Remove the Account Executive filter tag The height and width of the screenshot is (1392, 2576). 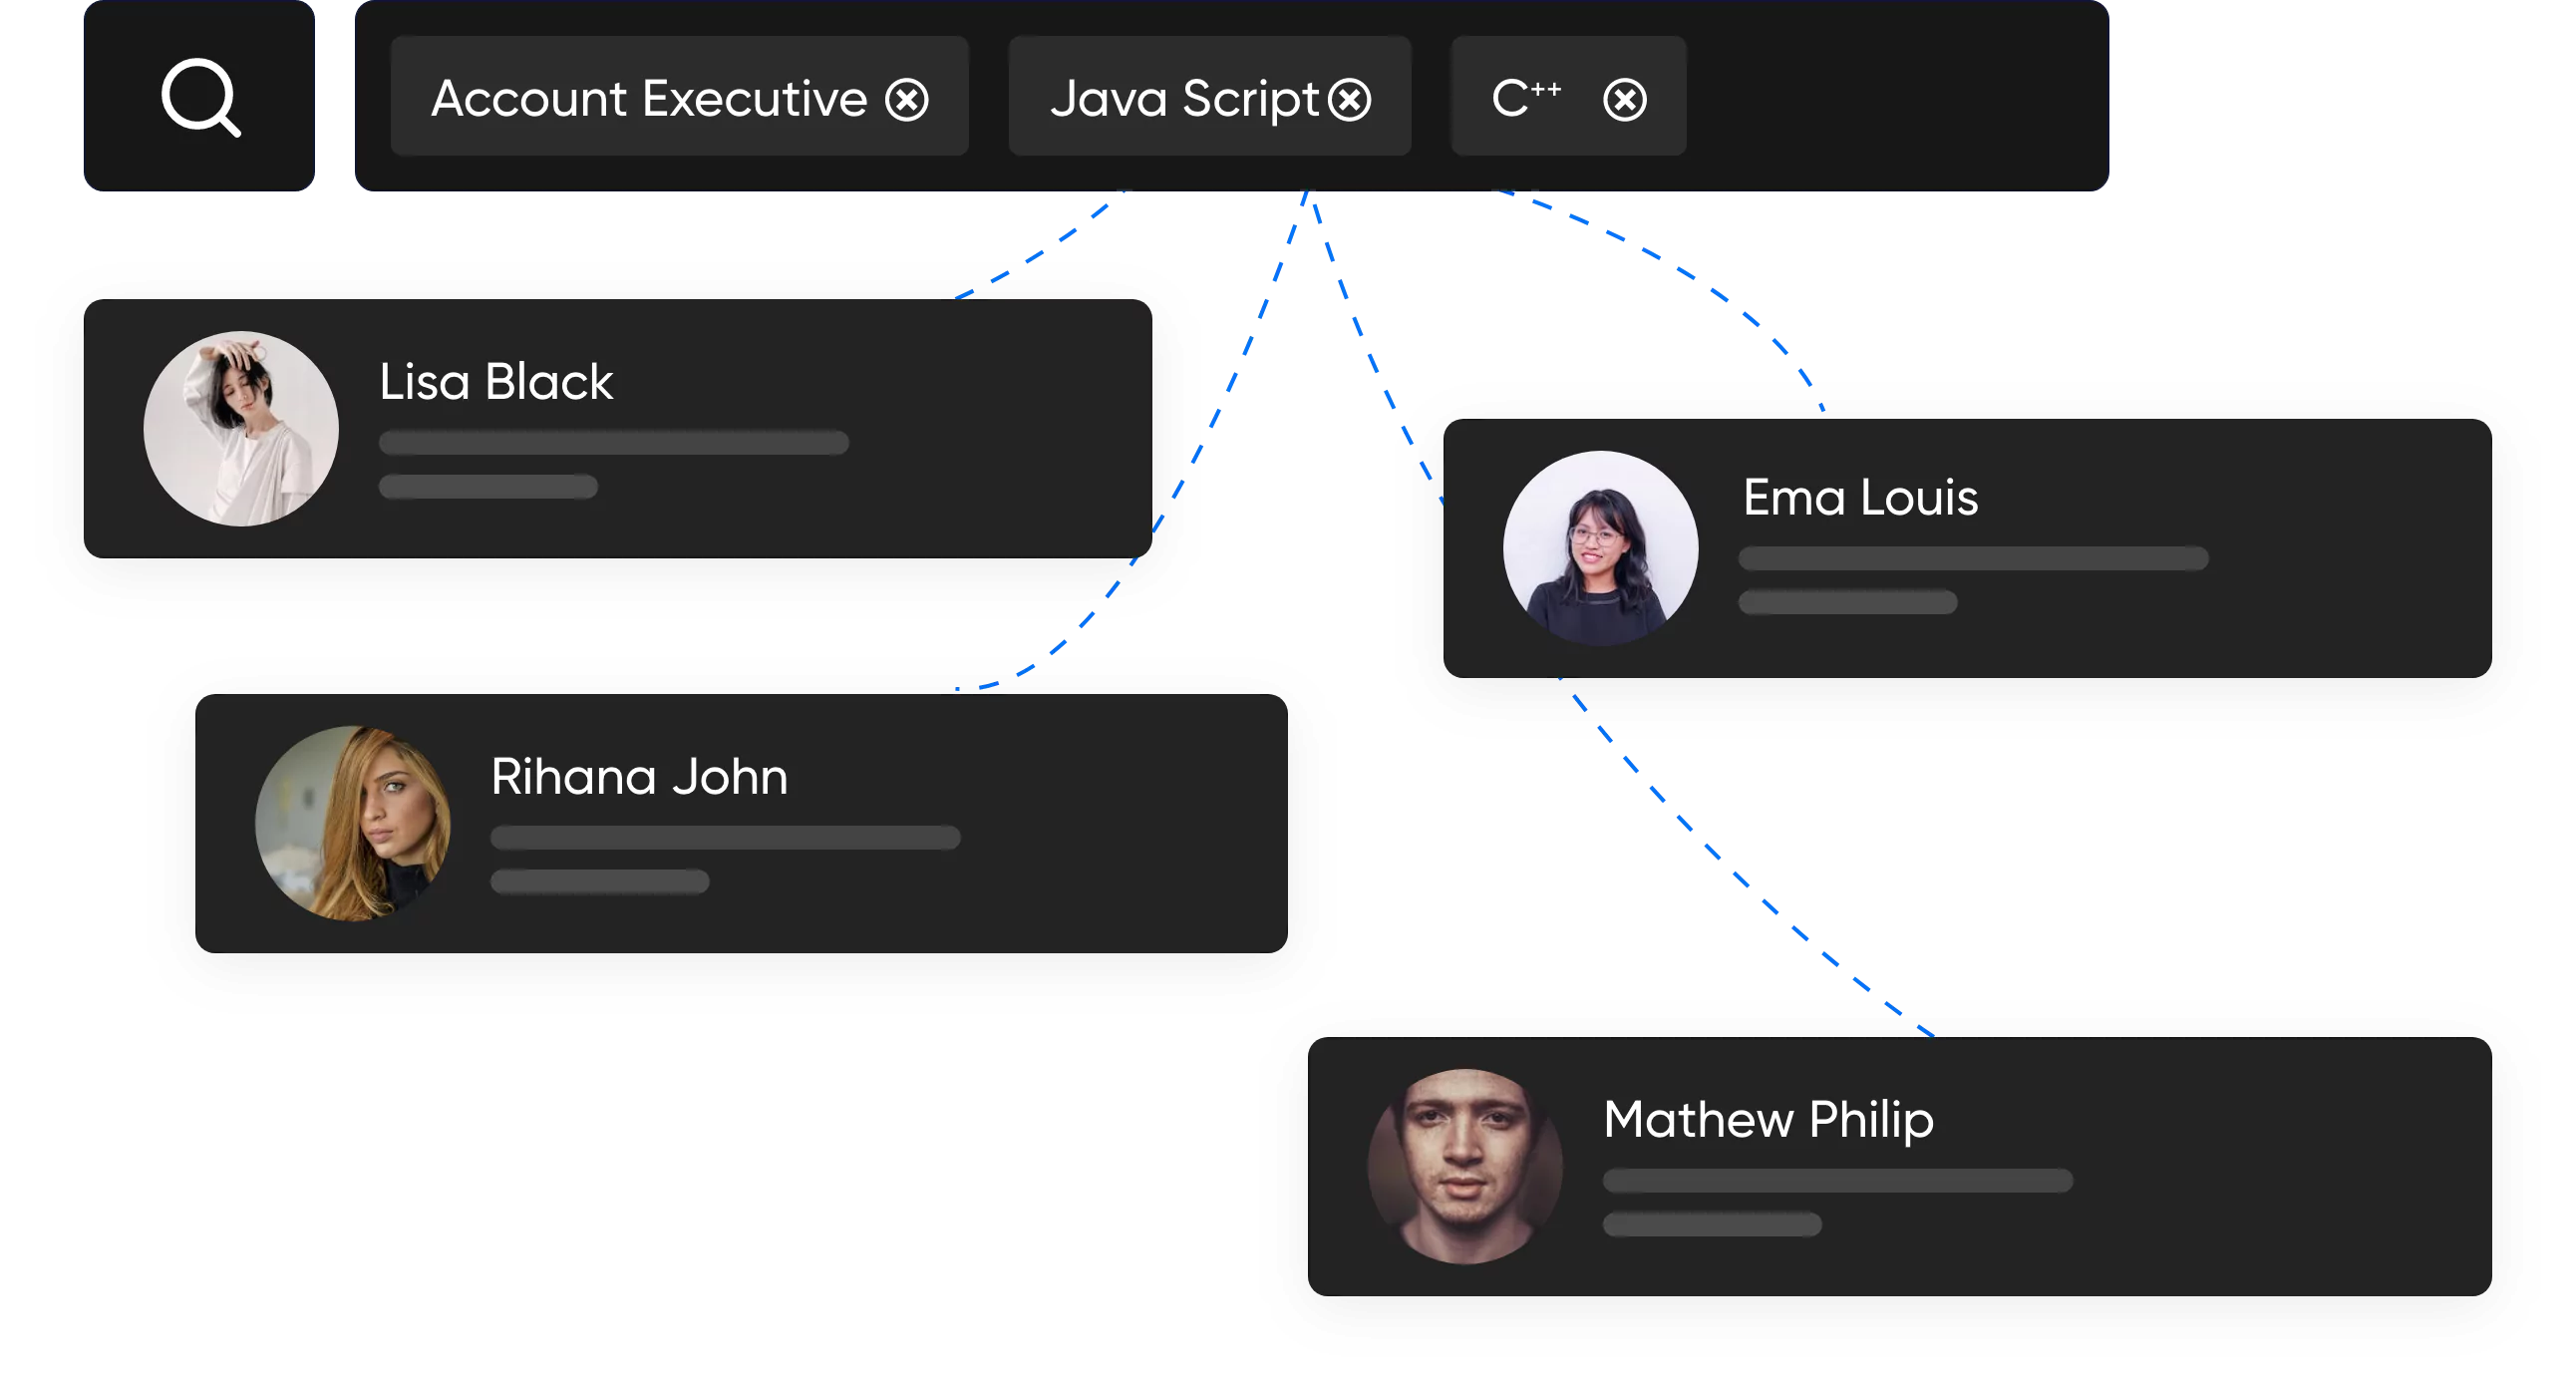907,100
